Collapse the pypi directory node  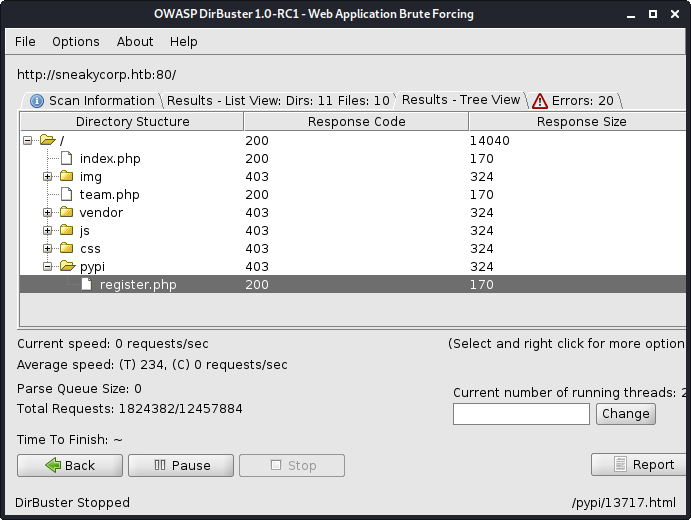47,267
